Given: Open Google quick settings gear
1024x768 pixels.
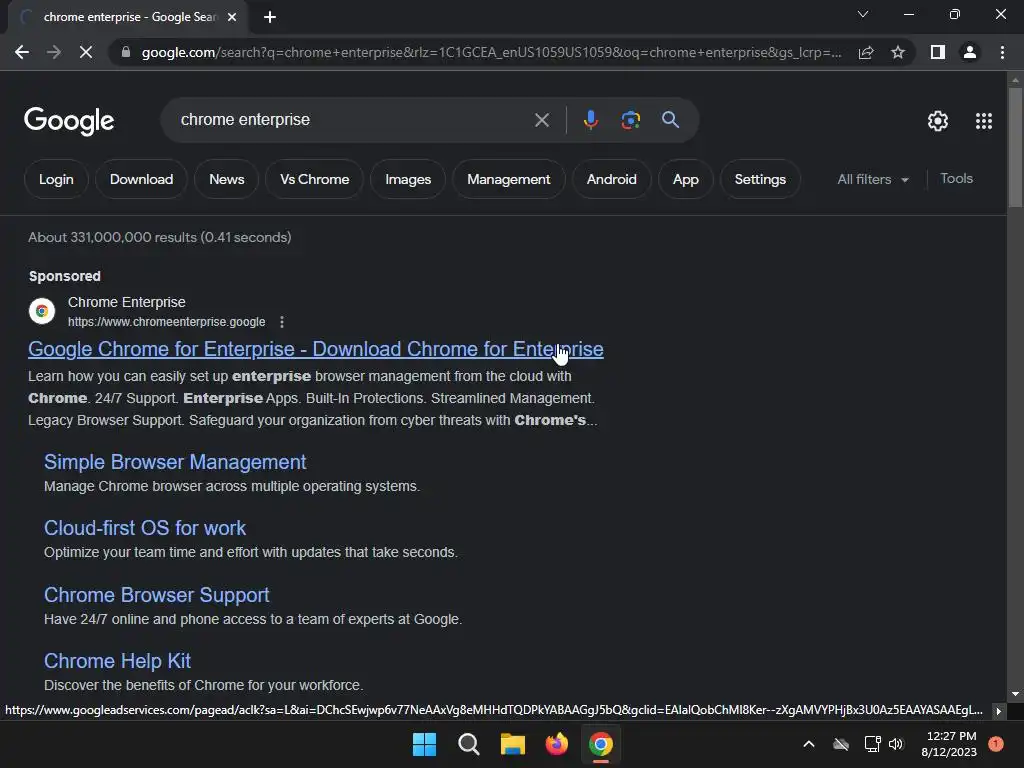Looking at the screenshot, I should point(938,121).
